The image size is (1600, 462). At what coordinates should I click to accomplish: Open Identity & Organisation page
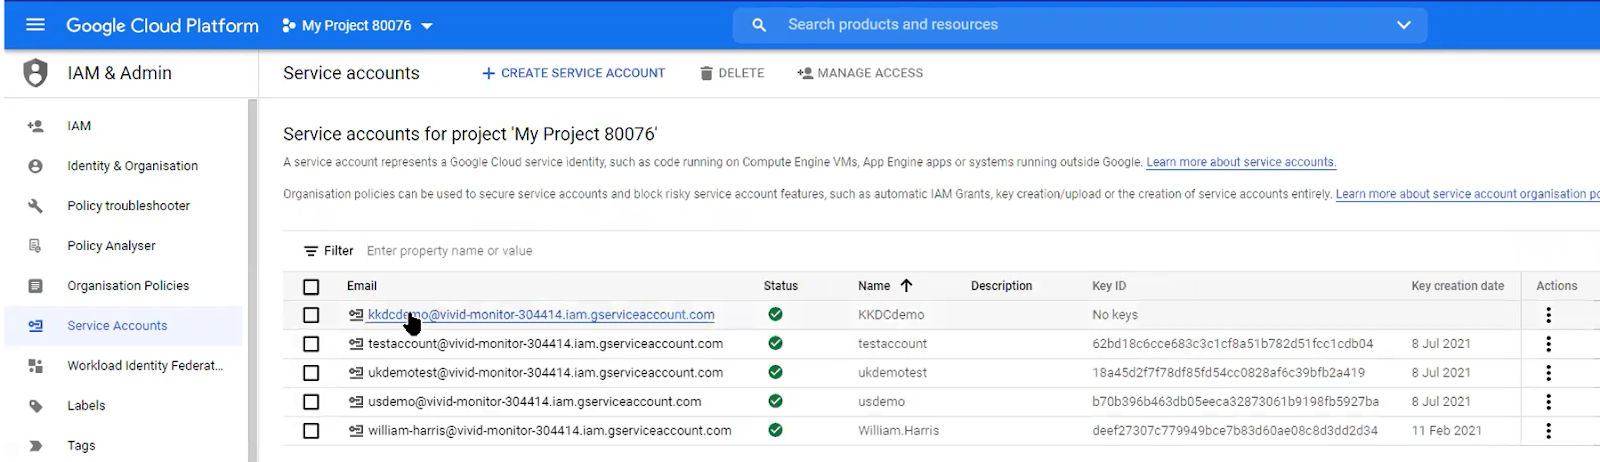coord(132,166)
